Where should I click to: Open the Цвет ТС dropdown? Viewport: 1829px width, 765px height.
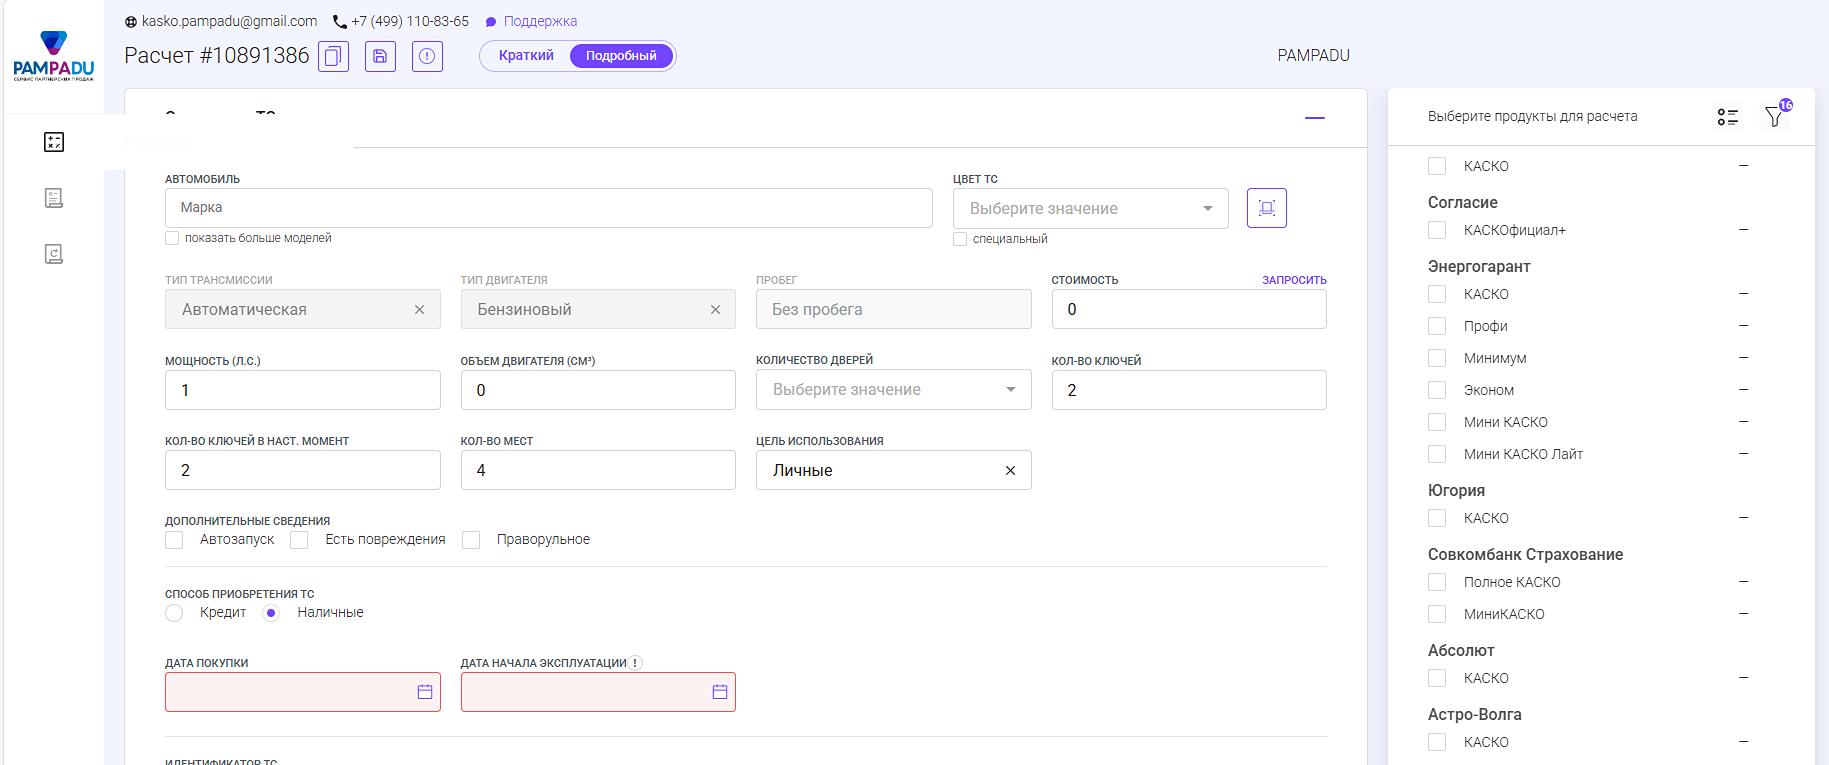point(1090,209)
